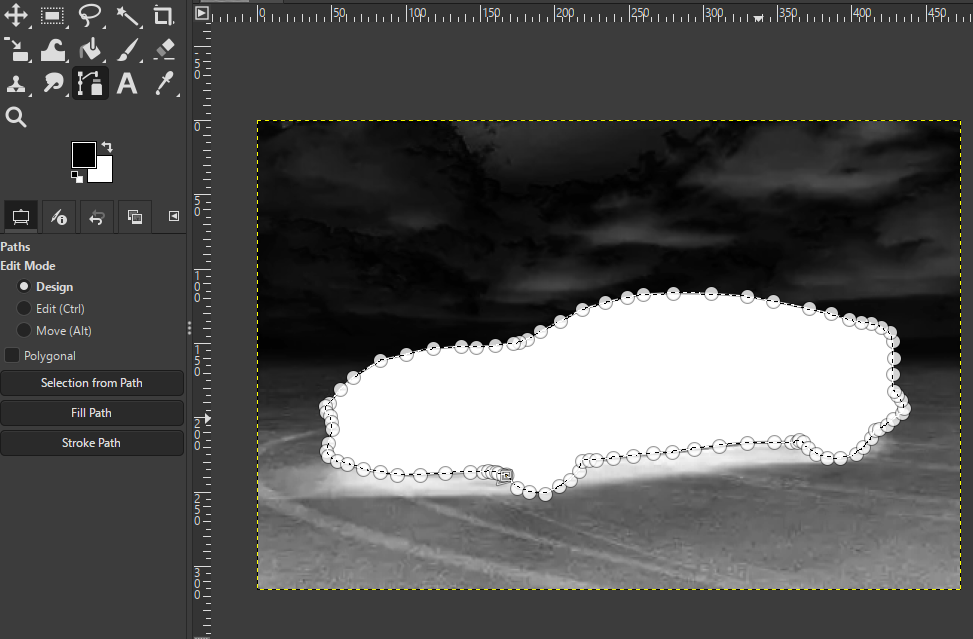The height and width of the screenshot is (639, 973).
Task: Open the canvas corner ruler menu button
Action: pos(202,13)
